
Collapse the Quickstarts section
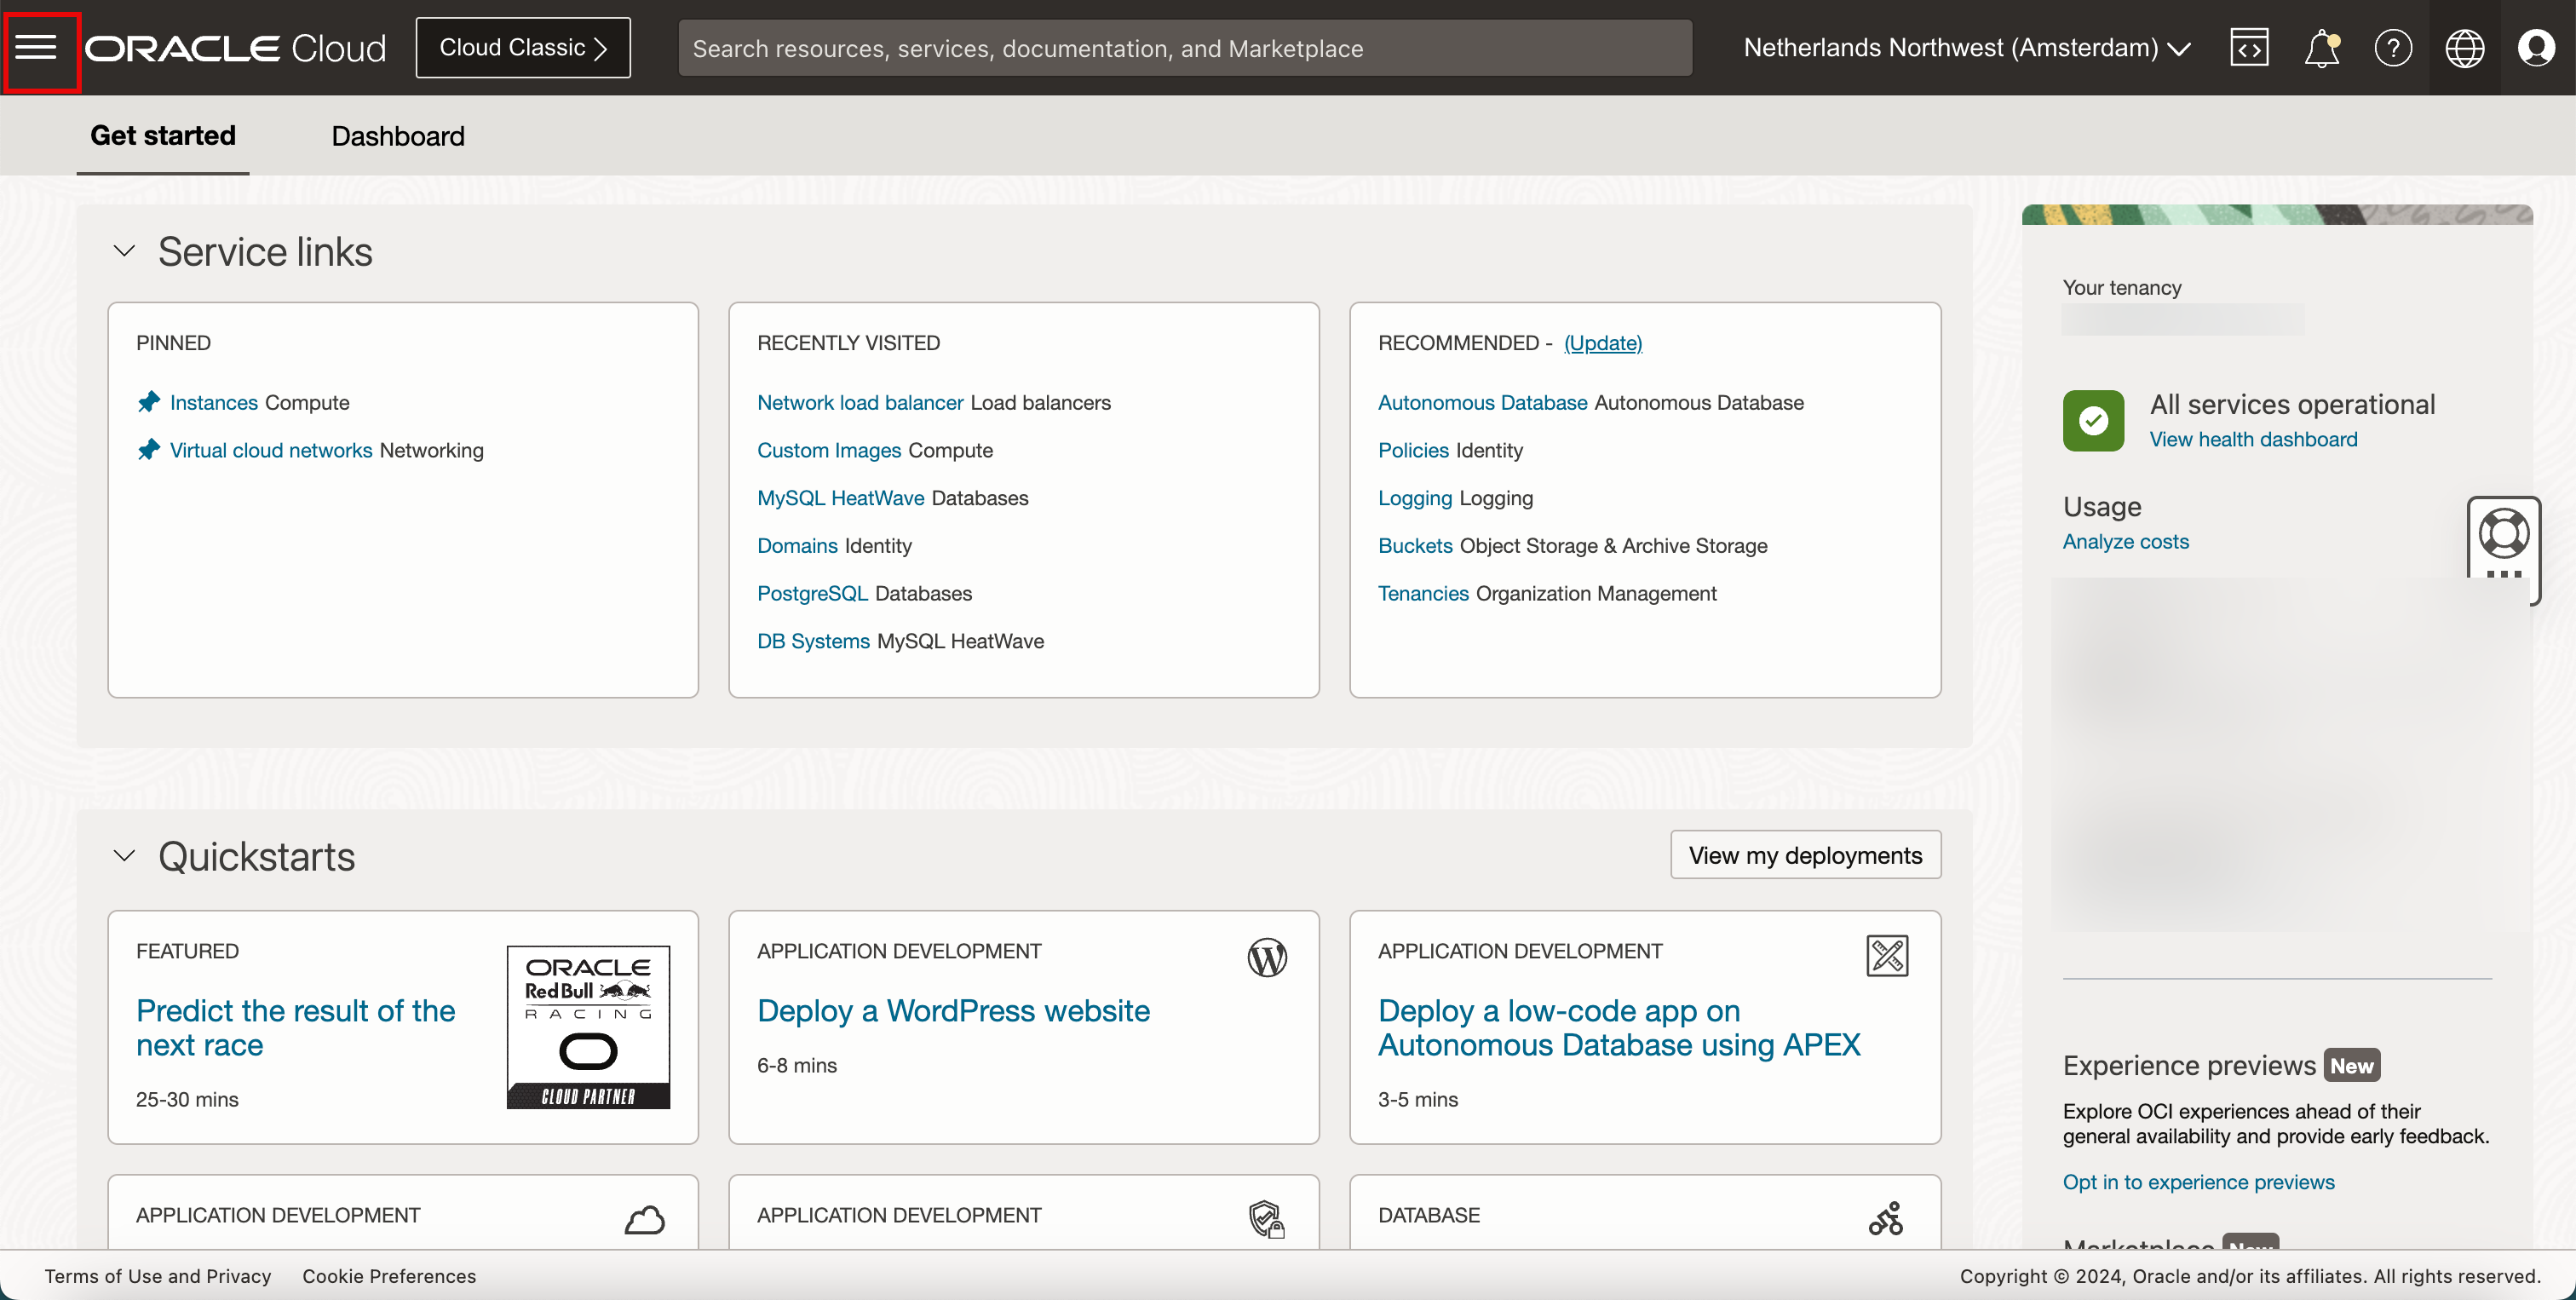[124, 856]
